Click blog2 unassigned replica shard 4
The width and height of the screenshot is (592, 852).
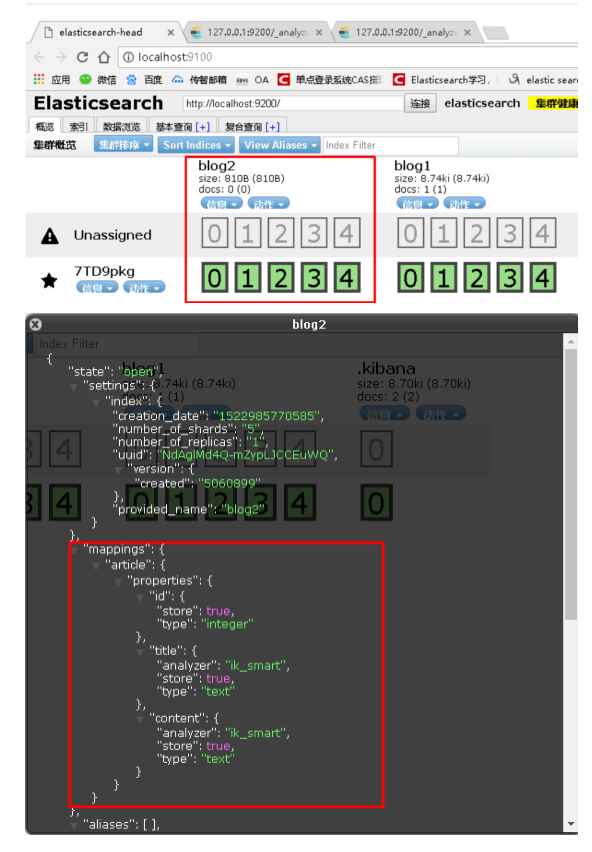[347, 233]
